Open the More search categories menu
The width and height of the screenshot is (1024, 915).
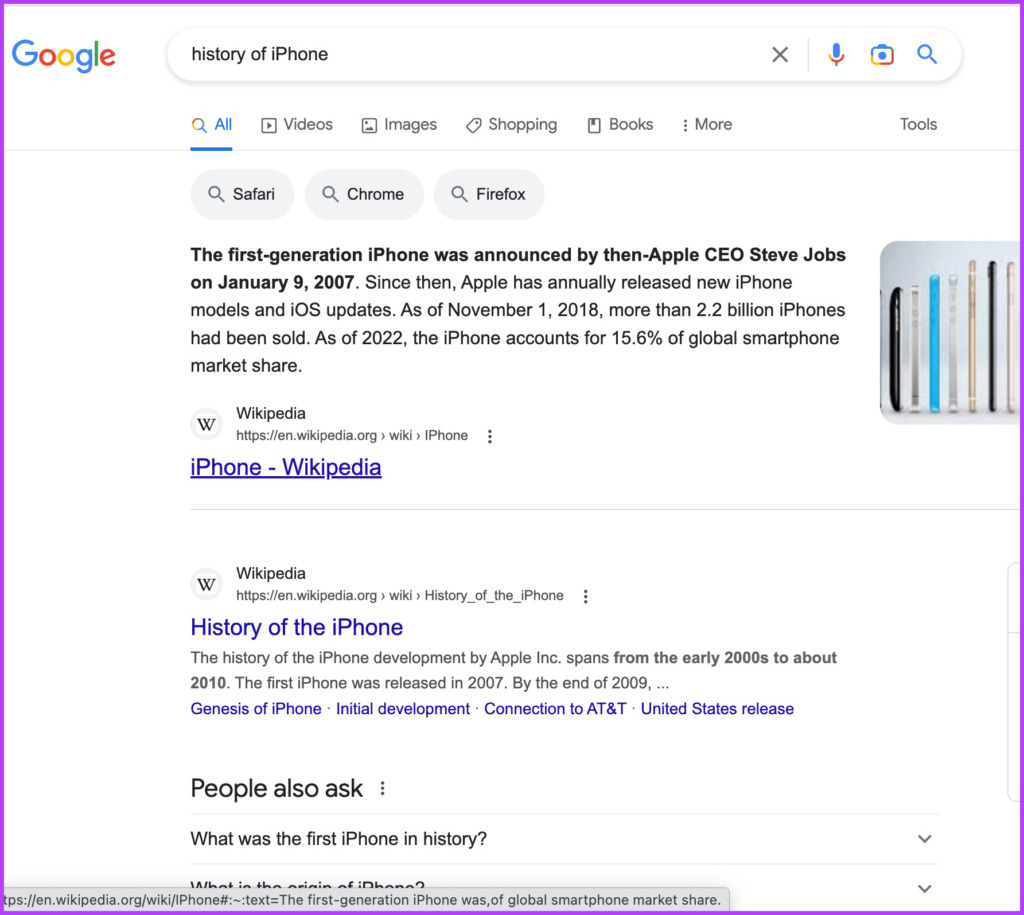pyautogui.click(x=707, y=125)
